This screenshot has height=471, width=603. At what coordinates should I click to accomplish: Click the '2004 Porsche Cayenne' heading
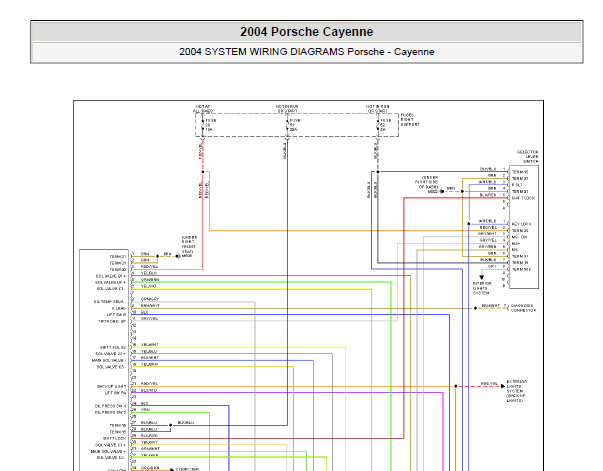(306, 32)
